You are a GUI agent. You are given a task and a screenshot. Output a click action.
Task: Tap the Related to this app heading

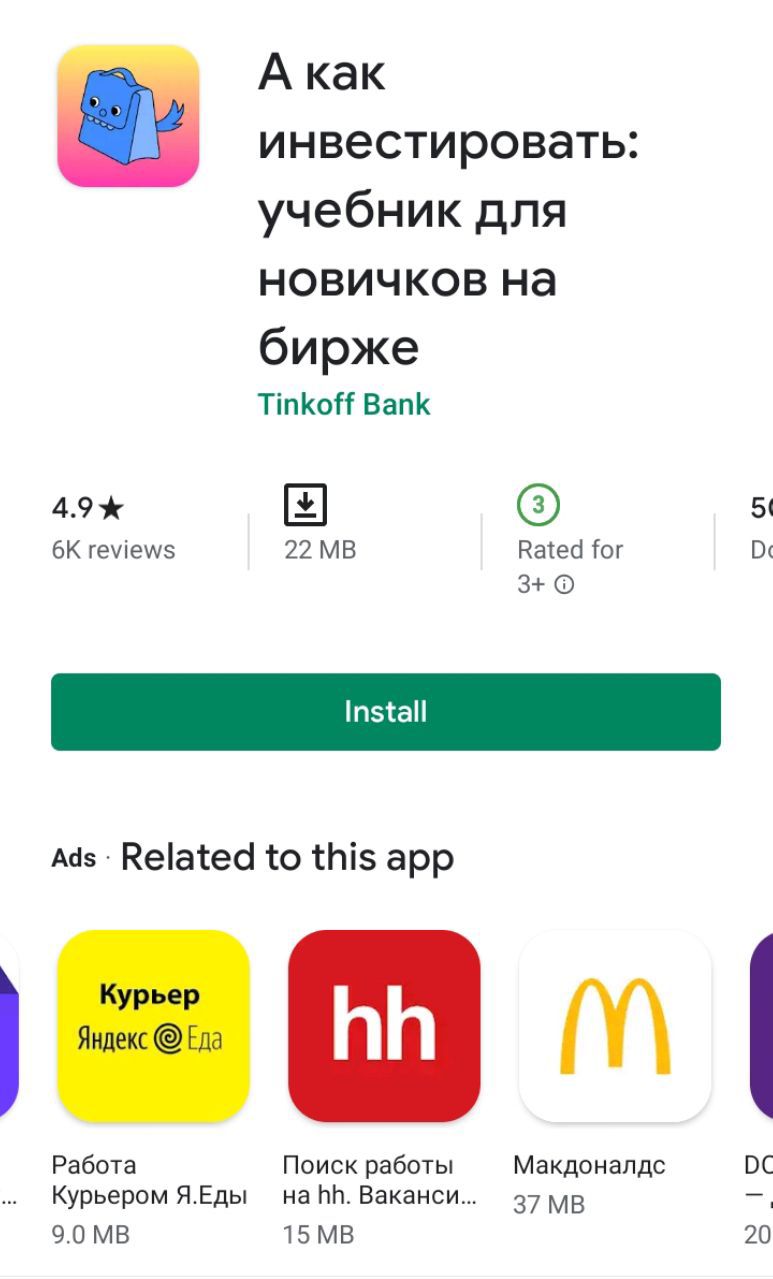[x=287, y=857]
